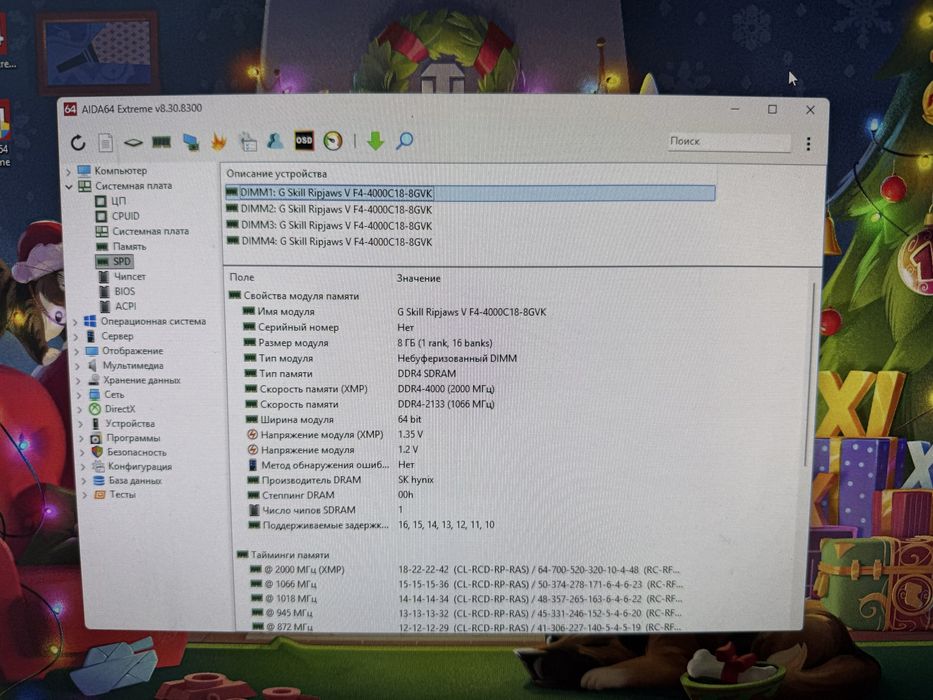Viewport: 933px width, 700px height.
Task: Expand the Сервер tree node
Action: click(76, 337)
